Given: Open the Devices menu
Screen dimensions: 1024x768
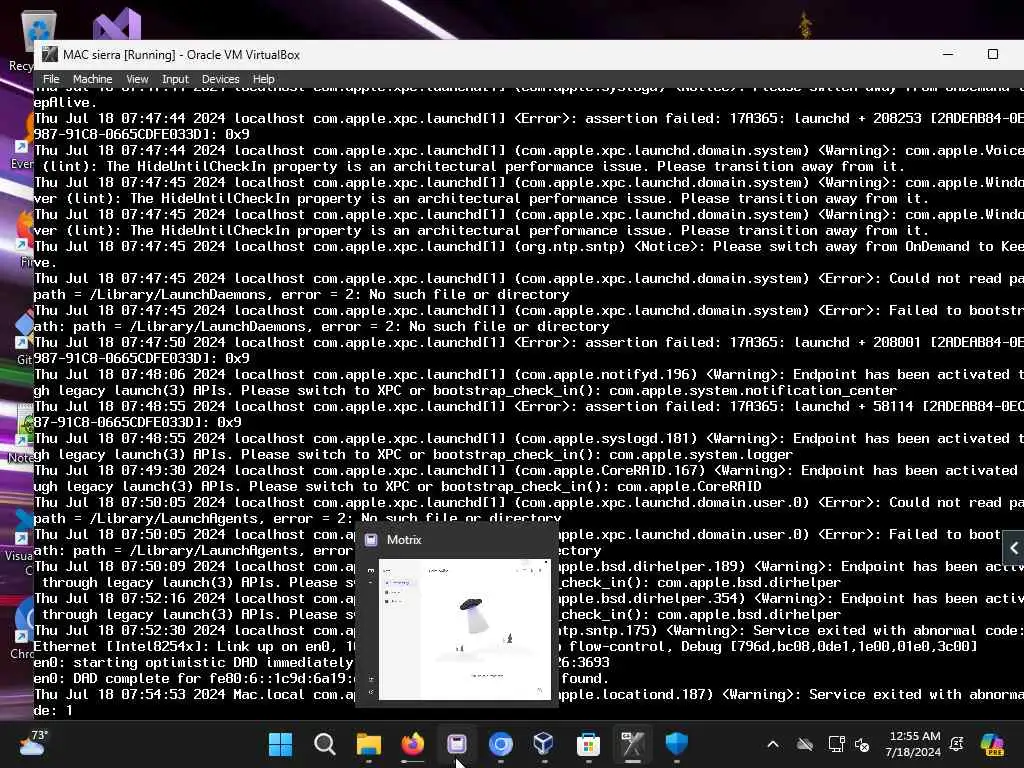Looking at the screenshot, I should coord(220,79).
